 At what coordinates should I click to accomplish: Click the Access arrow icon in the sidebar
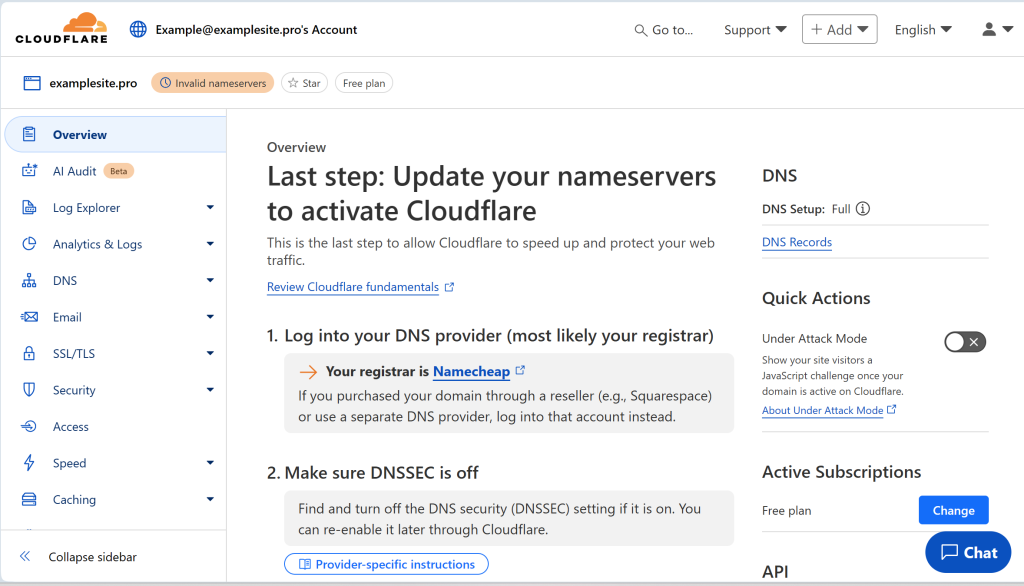pos(29,427)
